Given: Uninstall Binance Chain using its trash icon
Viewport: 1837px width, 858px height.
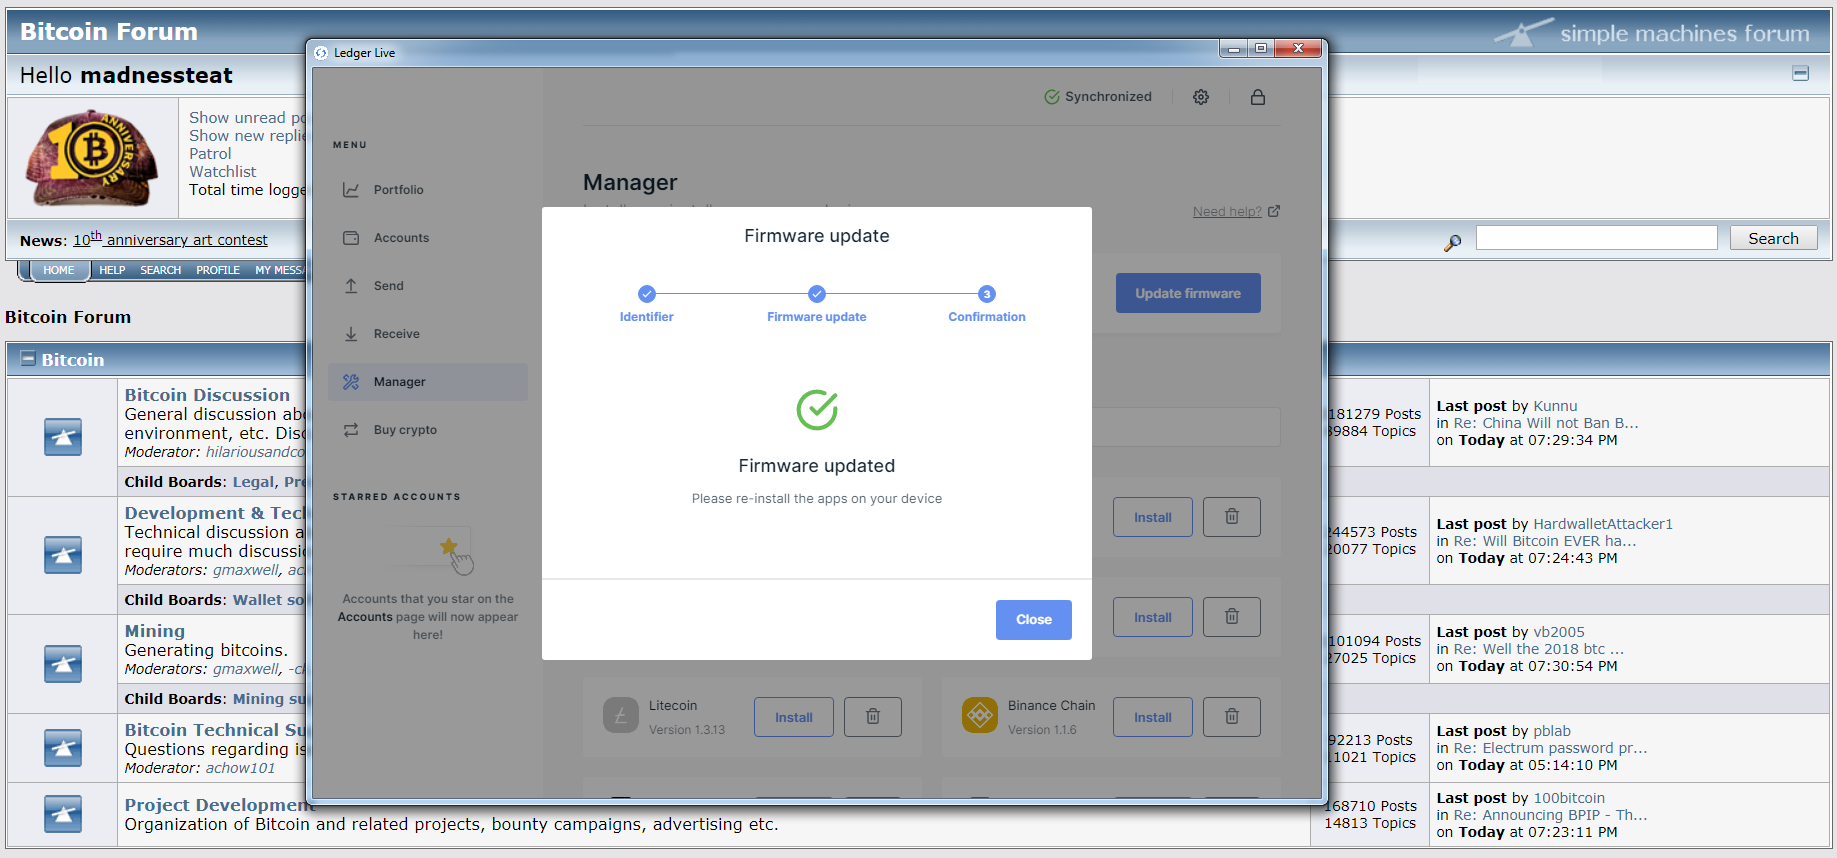Looking at the screenshot, I should [x=1232, y=717].
